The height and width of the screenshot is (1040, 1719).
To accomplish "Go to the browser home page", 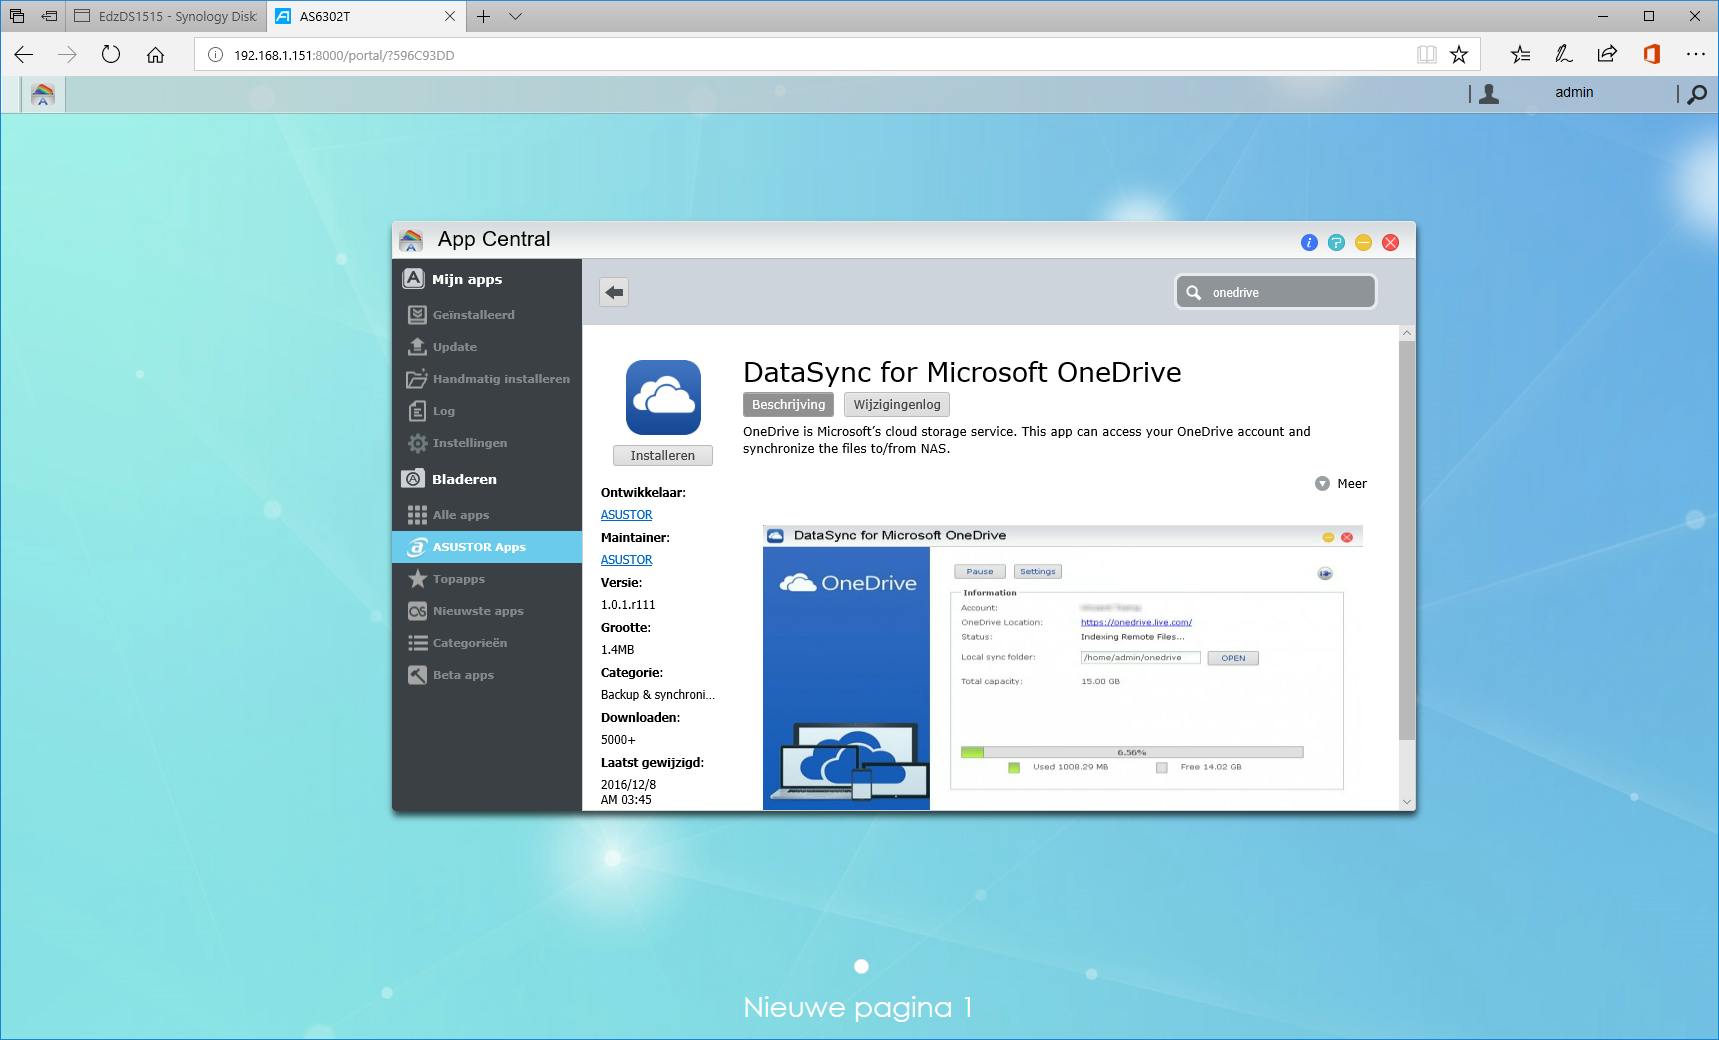I will [x=155, y=55].
